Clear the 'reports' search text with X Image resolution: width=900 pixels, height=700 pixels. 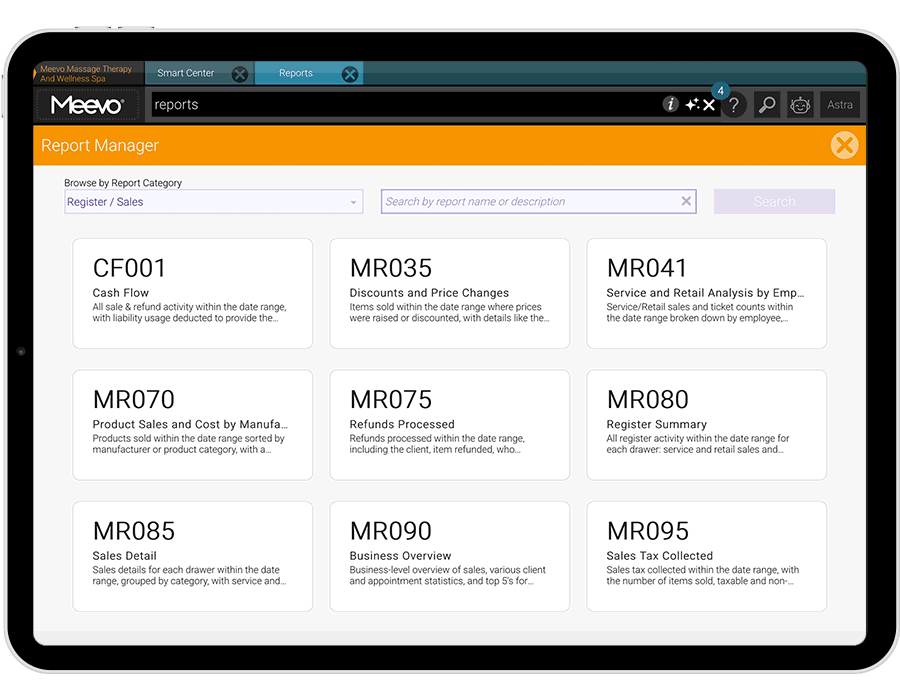[709, 105]
